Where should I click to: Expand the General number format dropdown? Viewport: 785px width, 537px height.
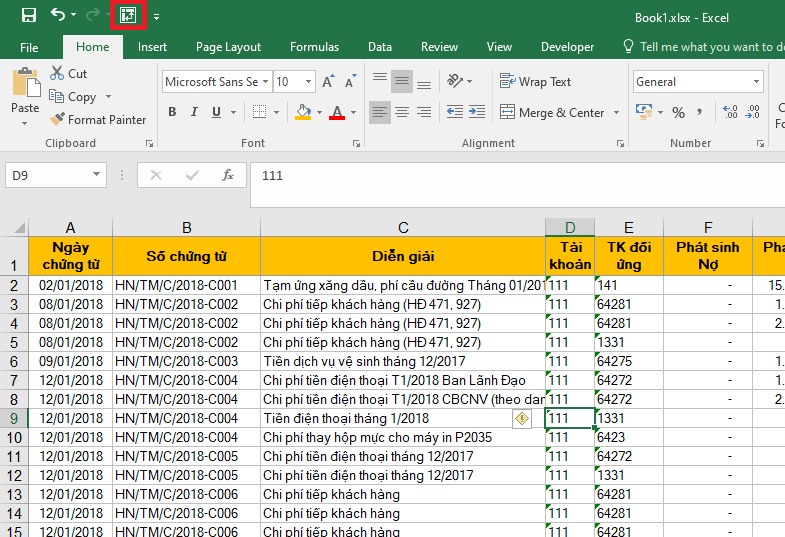click(x=756, y=82)
